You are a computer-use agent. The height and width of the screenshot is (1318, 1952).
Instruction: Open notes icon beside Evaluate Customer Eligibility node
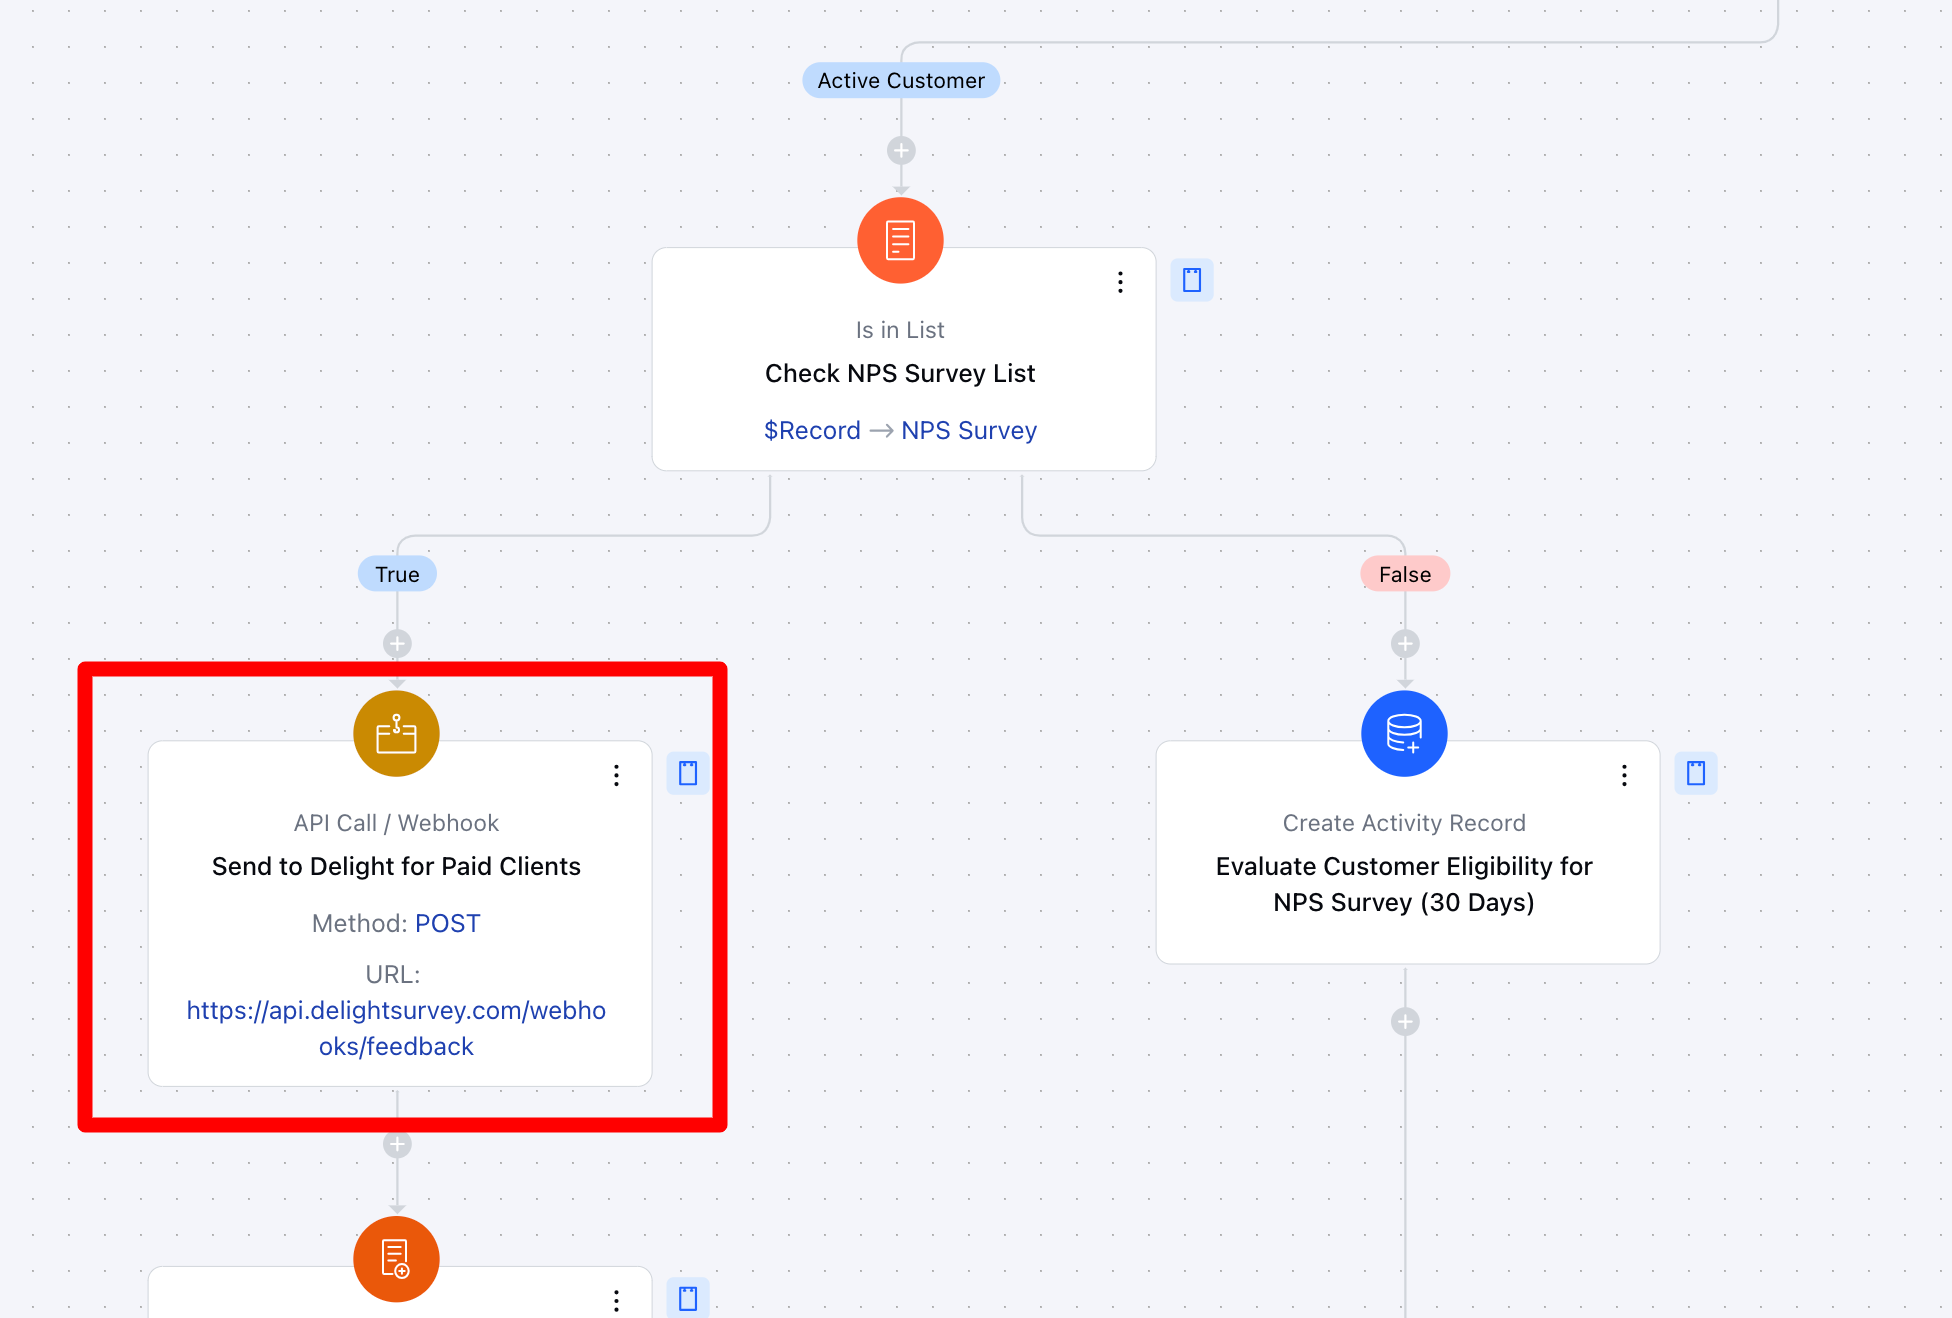(1696, 773)
